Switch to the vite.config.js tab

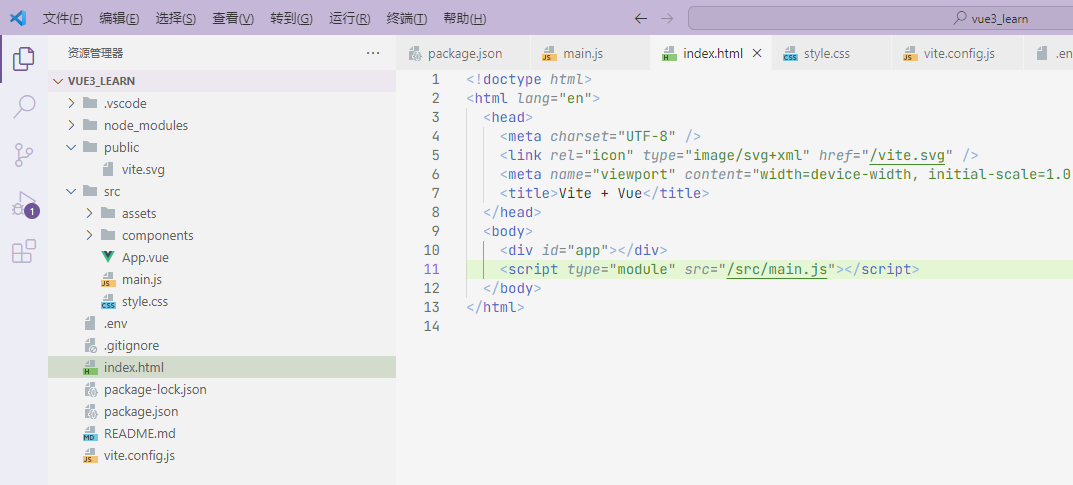[x=957, y=53]
